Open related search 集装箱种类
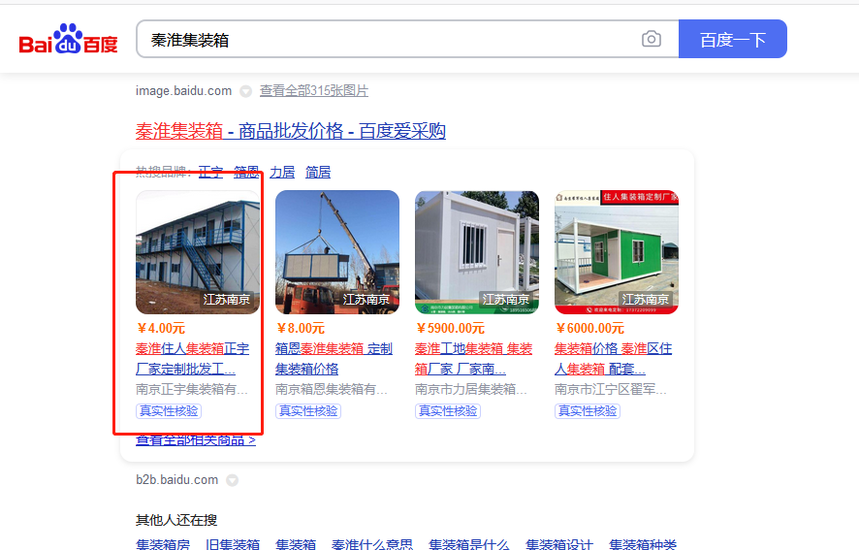 [x=643, y=544]
